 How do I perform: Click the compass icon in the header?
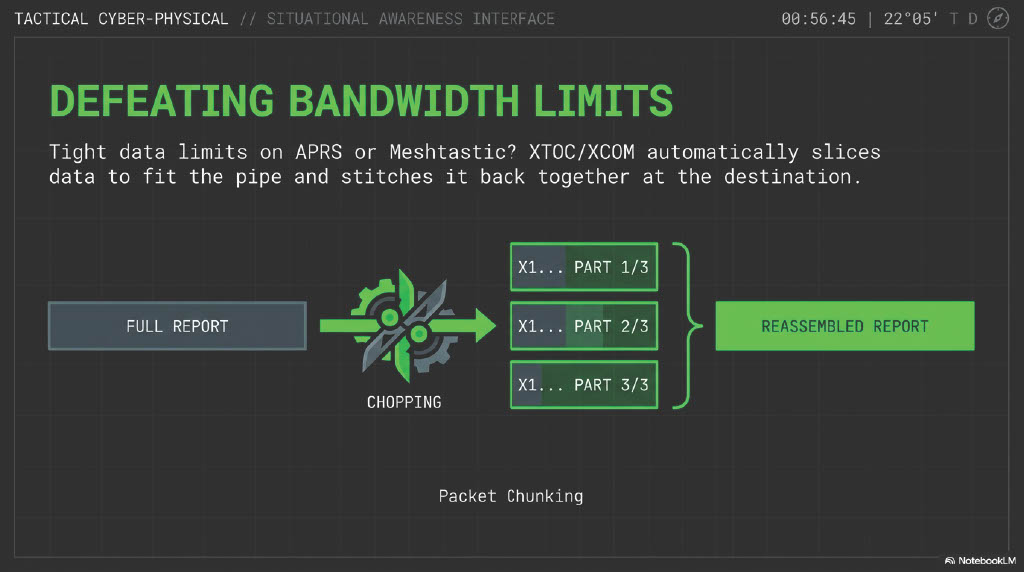[997, 19]
